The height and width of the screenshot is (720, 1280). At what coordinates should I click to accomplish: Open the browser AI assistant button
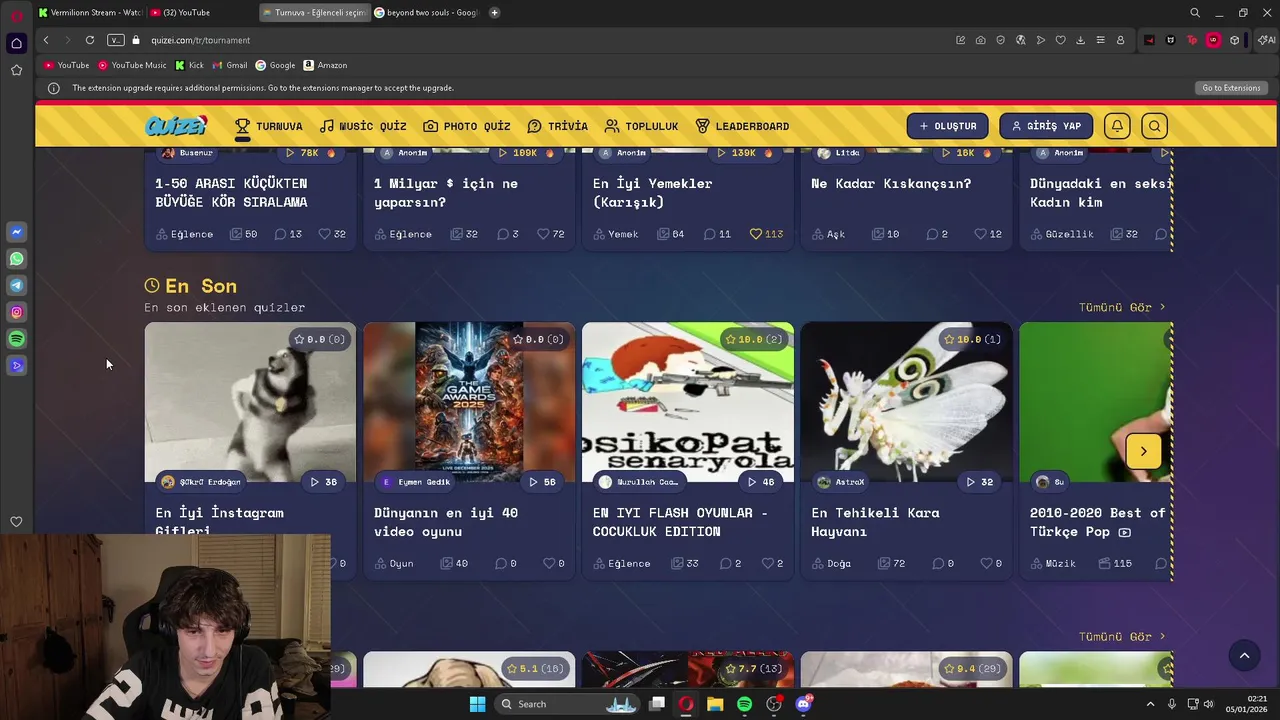pos(1267,40)
